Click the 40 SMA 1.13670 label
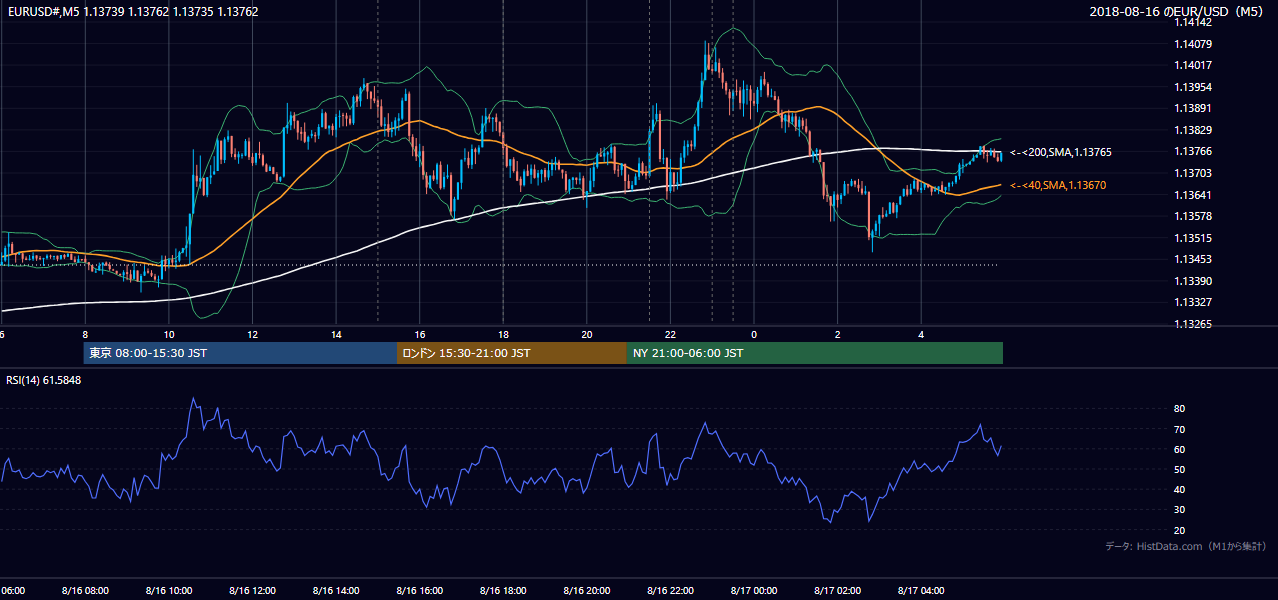Image resolution: width=1278 pixels, height=600 pixels. [x=1057, y=185]
